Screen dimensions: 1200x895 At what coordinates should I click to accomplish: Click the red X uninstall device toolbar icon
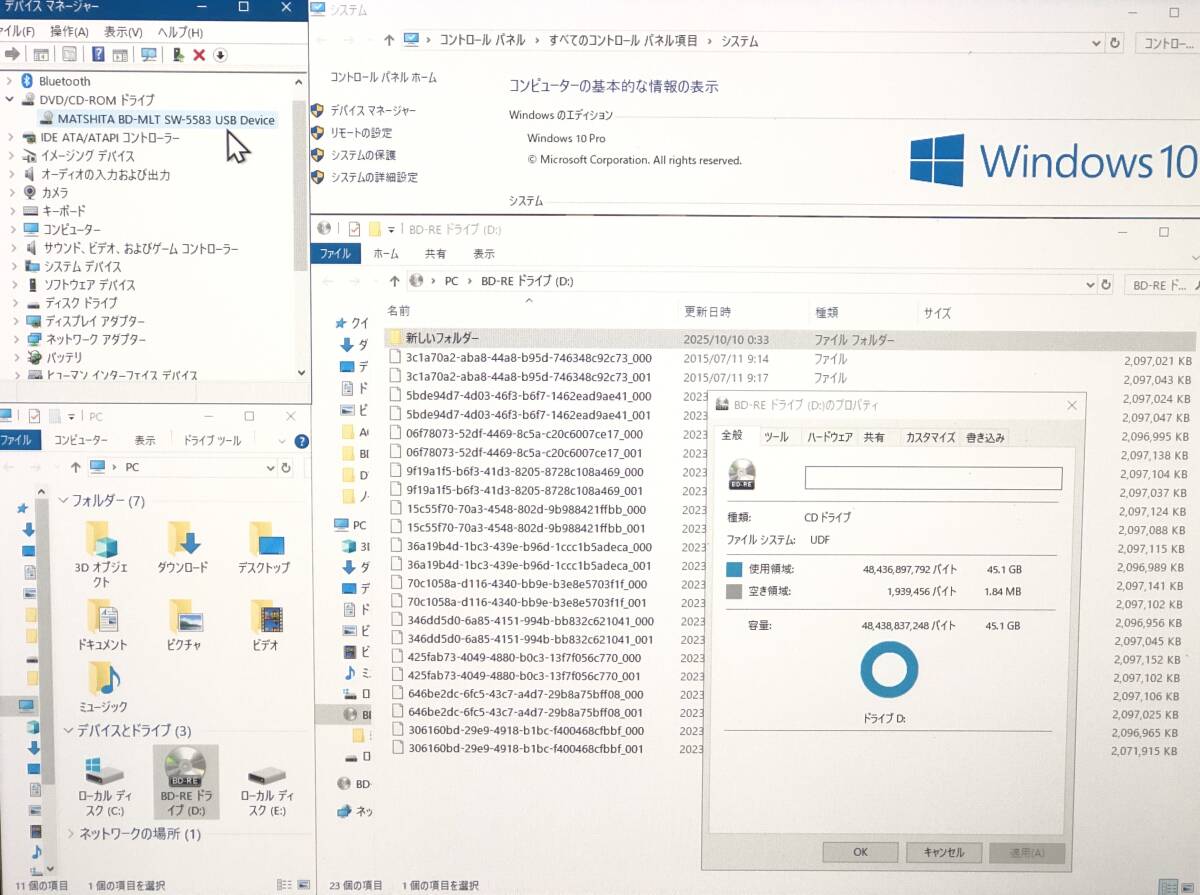click(199, 55)
